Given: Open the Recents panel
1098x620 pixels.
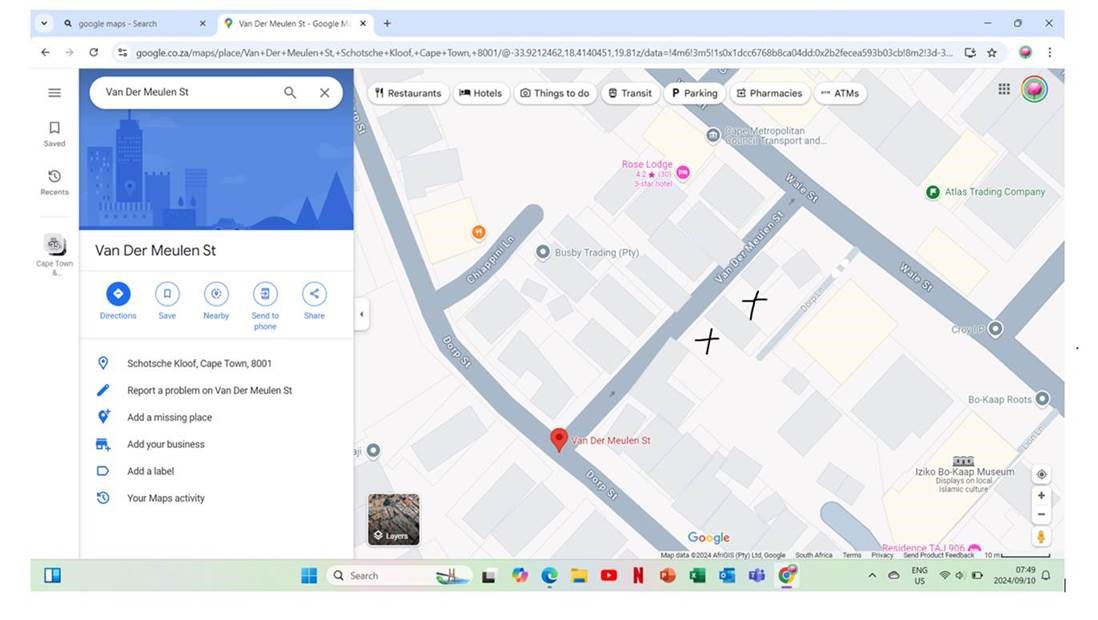Looking at the screenshot, I should click(x=54, y=181).
